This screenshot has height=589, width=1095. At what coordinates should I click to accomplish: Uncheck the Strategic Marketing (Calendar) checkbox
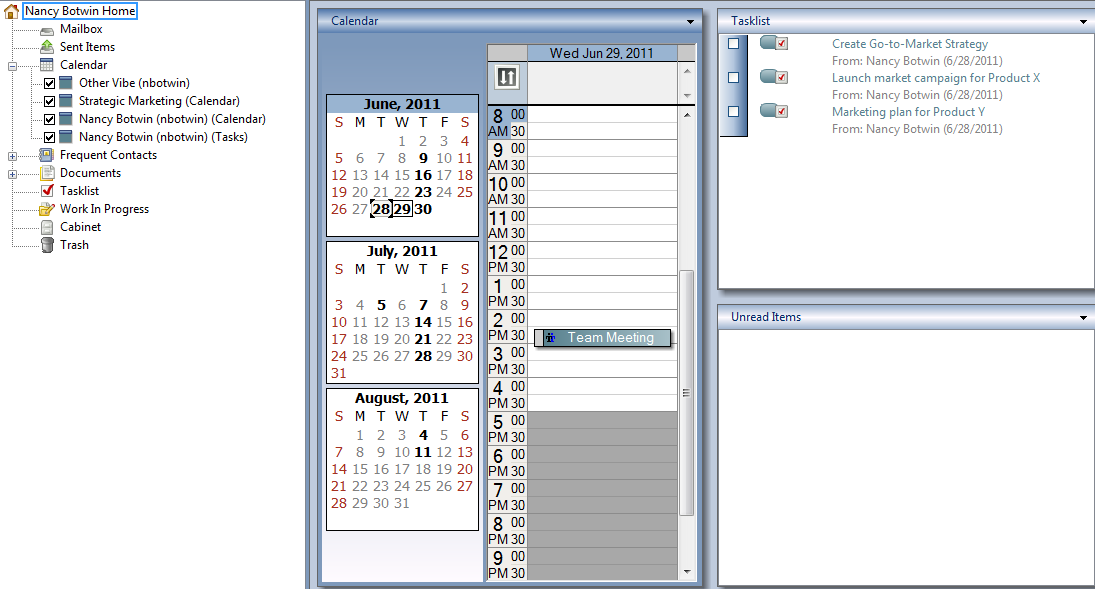tap(50, 101)
